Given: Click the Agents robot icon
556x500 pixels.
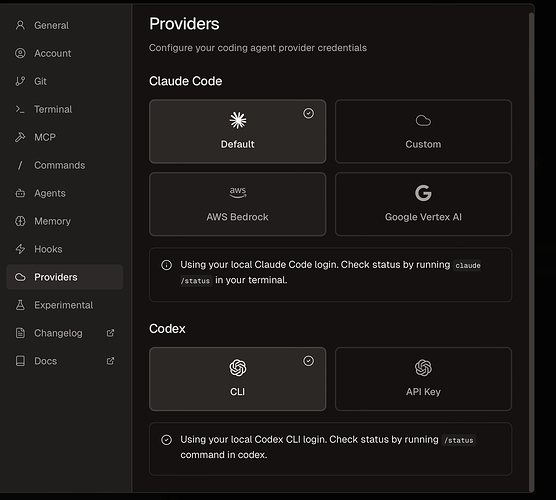Looking at the screenshot, I should pyautogui.click(x=20, y=193).
